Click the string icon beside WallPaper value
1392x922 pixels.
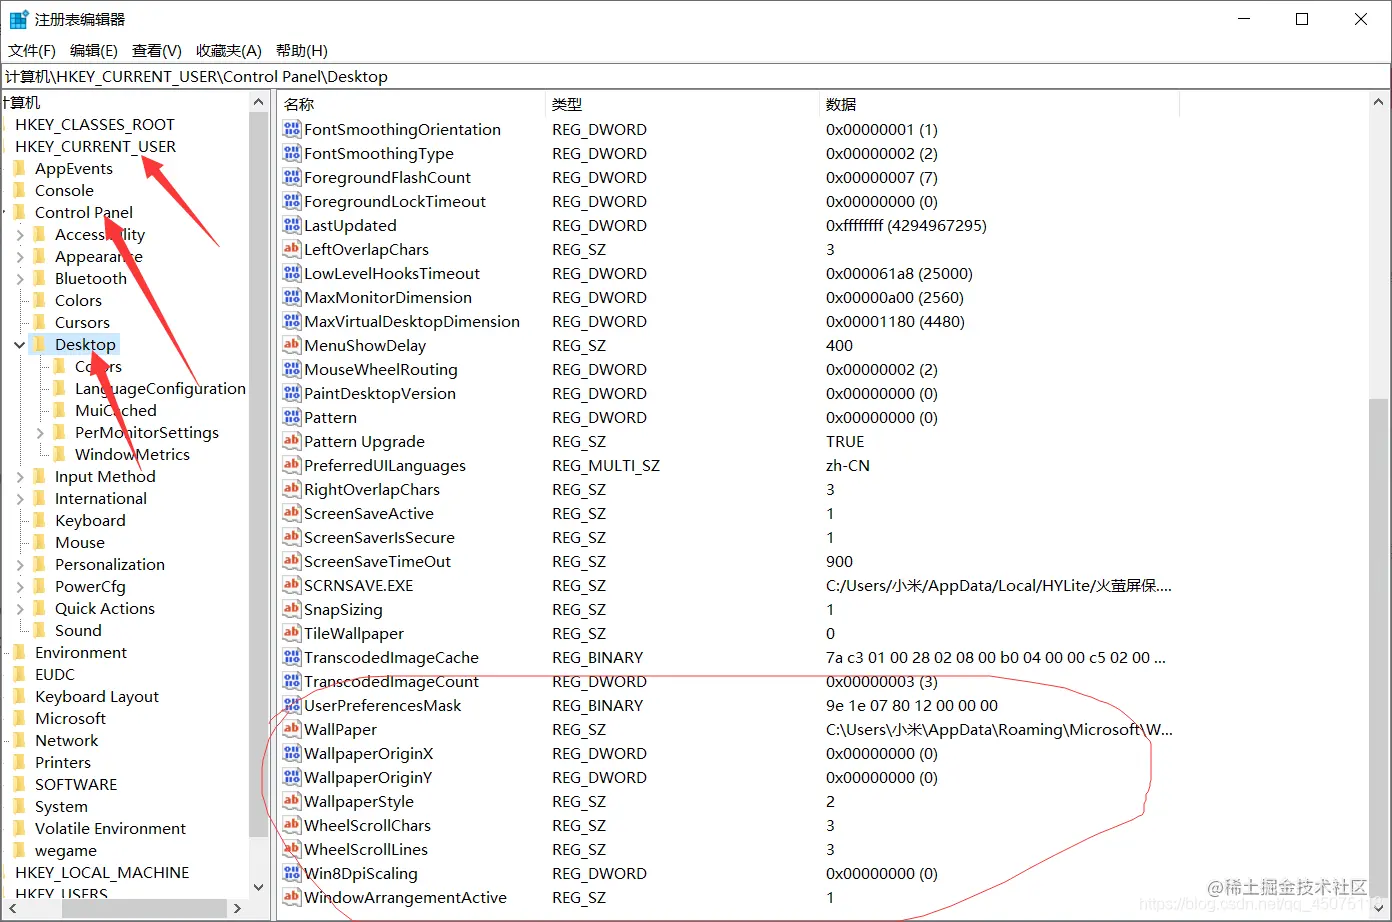tap(292, 729)
